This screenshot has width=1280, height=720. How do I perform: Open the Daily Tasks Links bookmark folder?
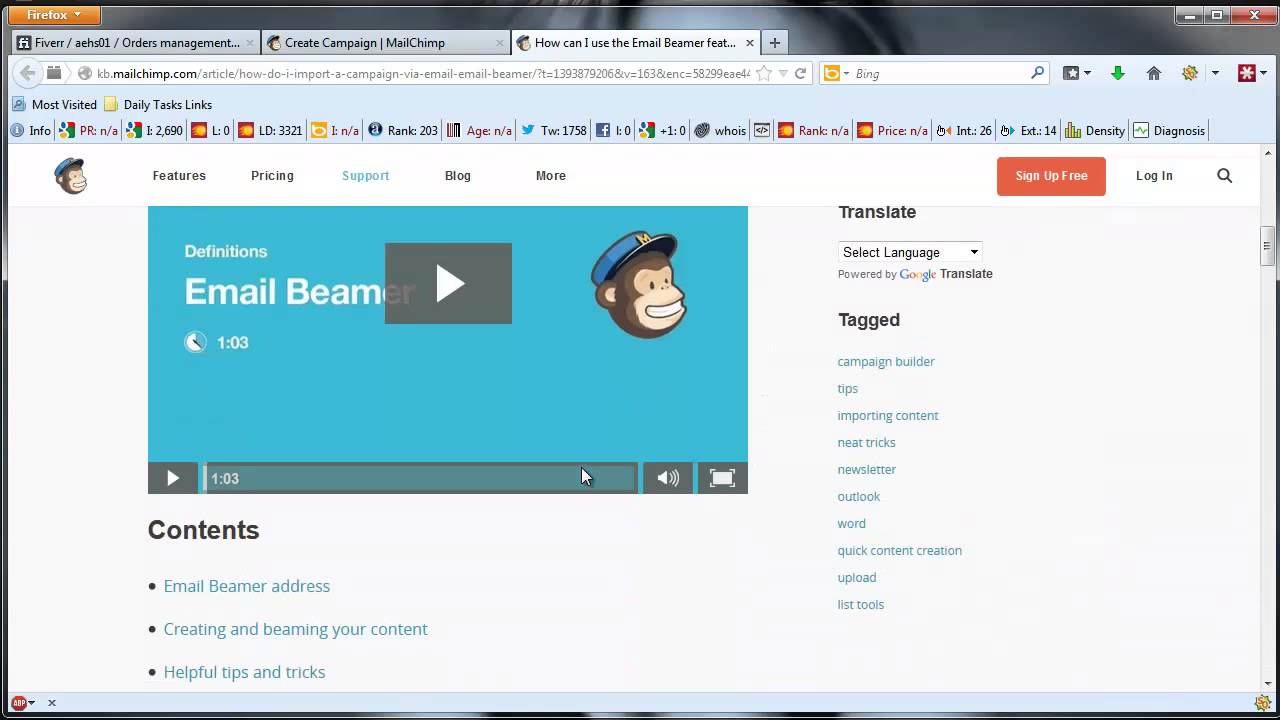[158, 104]
